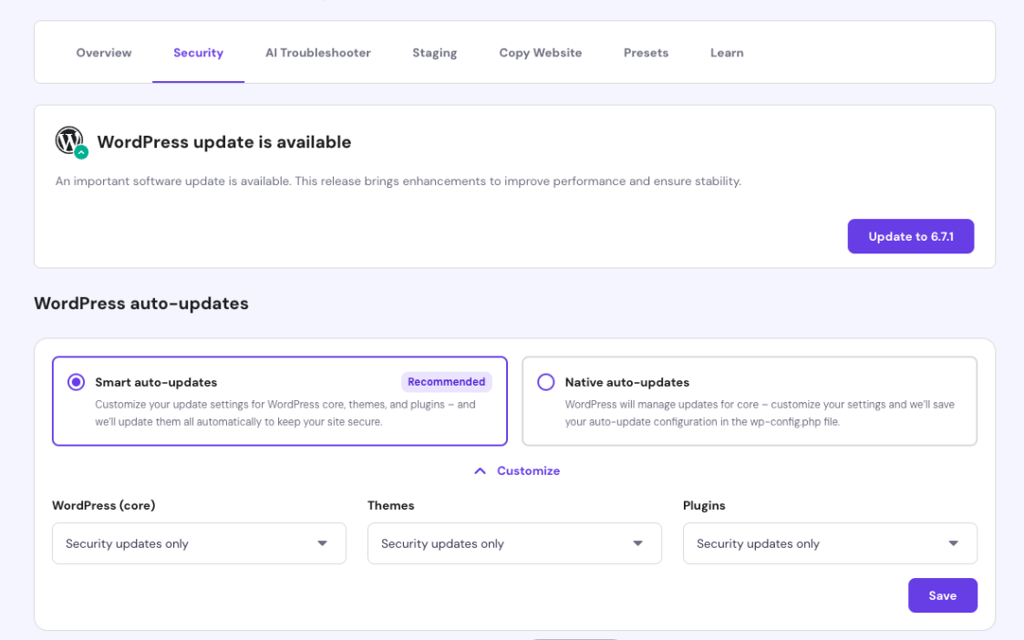Save the auto-update settings
1024x640 pixels.
click(942, 596)
